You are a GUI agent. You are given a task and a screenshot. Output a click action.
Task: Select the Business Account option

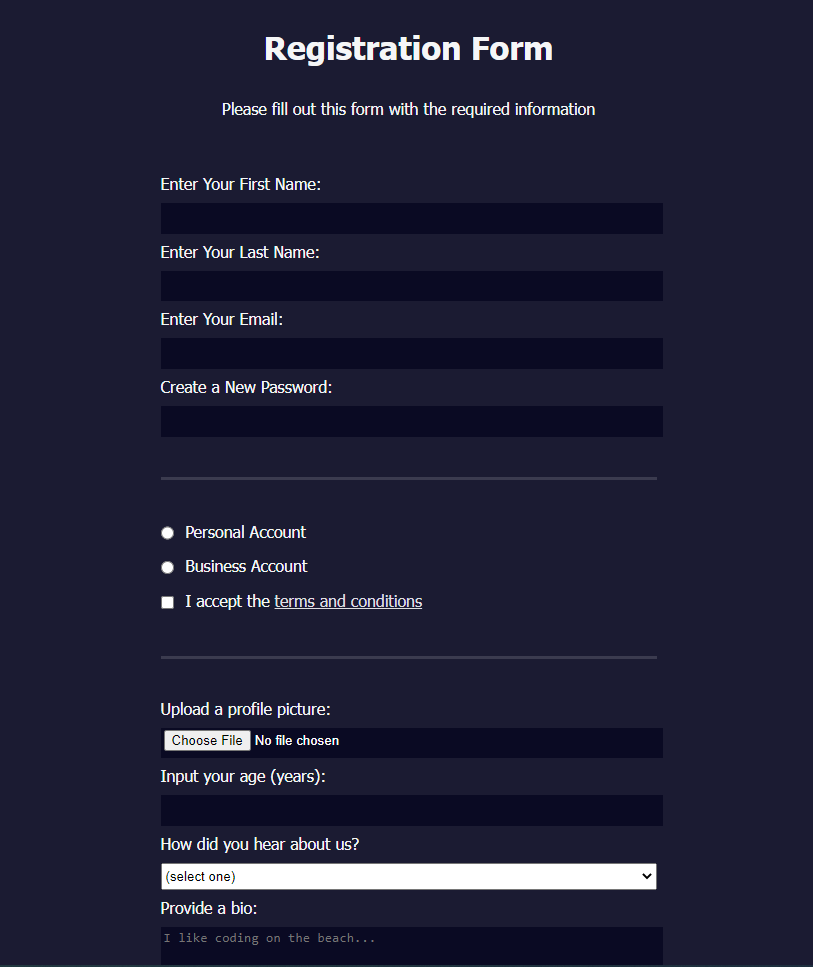pos(167,567)
